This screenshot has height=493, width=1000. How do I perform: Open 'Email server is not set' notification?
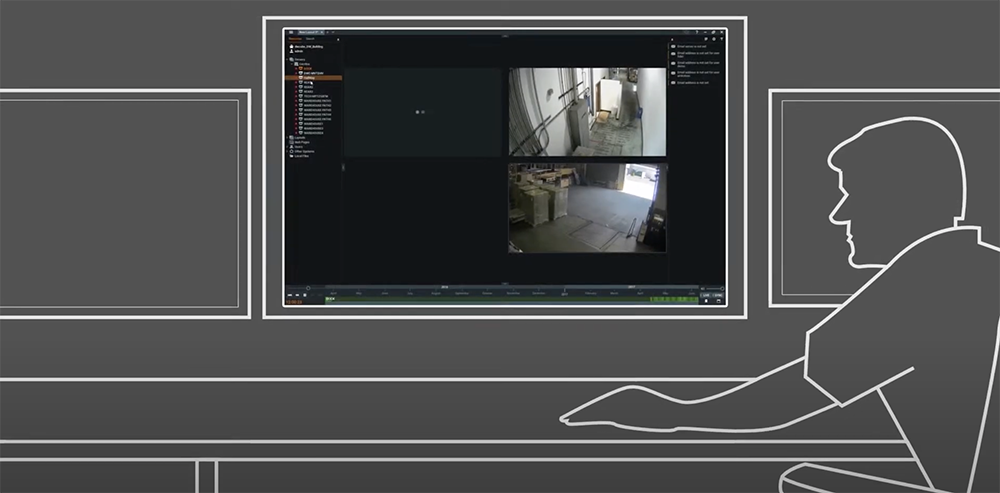pyautogui.click(x=691, y=47)
